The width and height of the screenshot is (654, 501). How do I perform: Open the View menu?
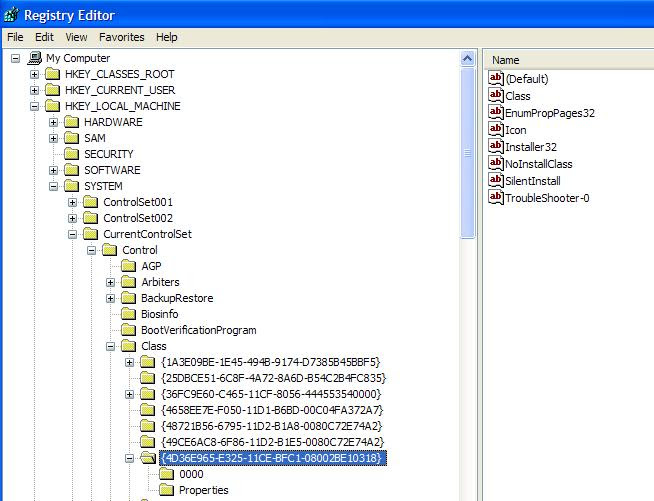76,37
